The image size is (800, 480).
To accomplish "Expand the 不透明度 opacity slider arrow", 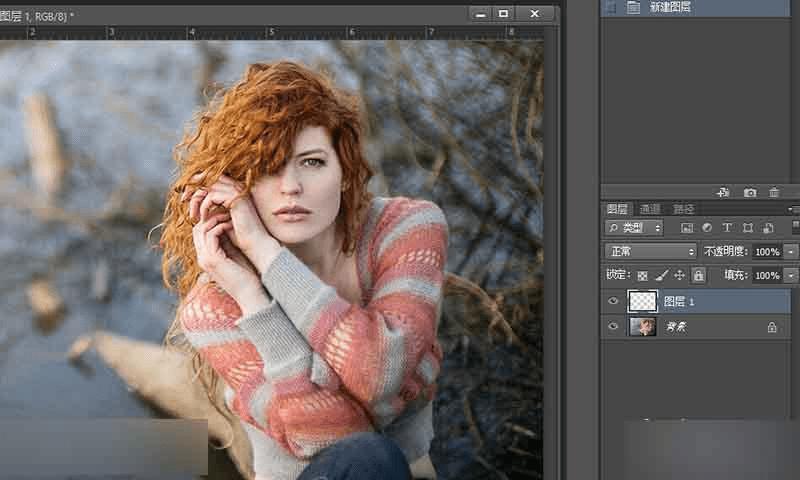I will pyautogui.click(x=791, y=251).
